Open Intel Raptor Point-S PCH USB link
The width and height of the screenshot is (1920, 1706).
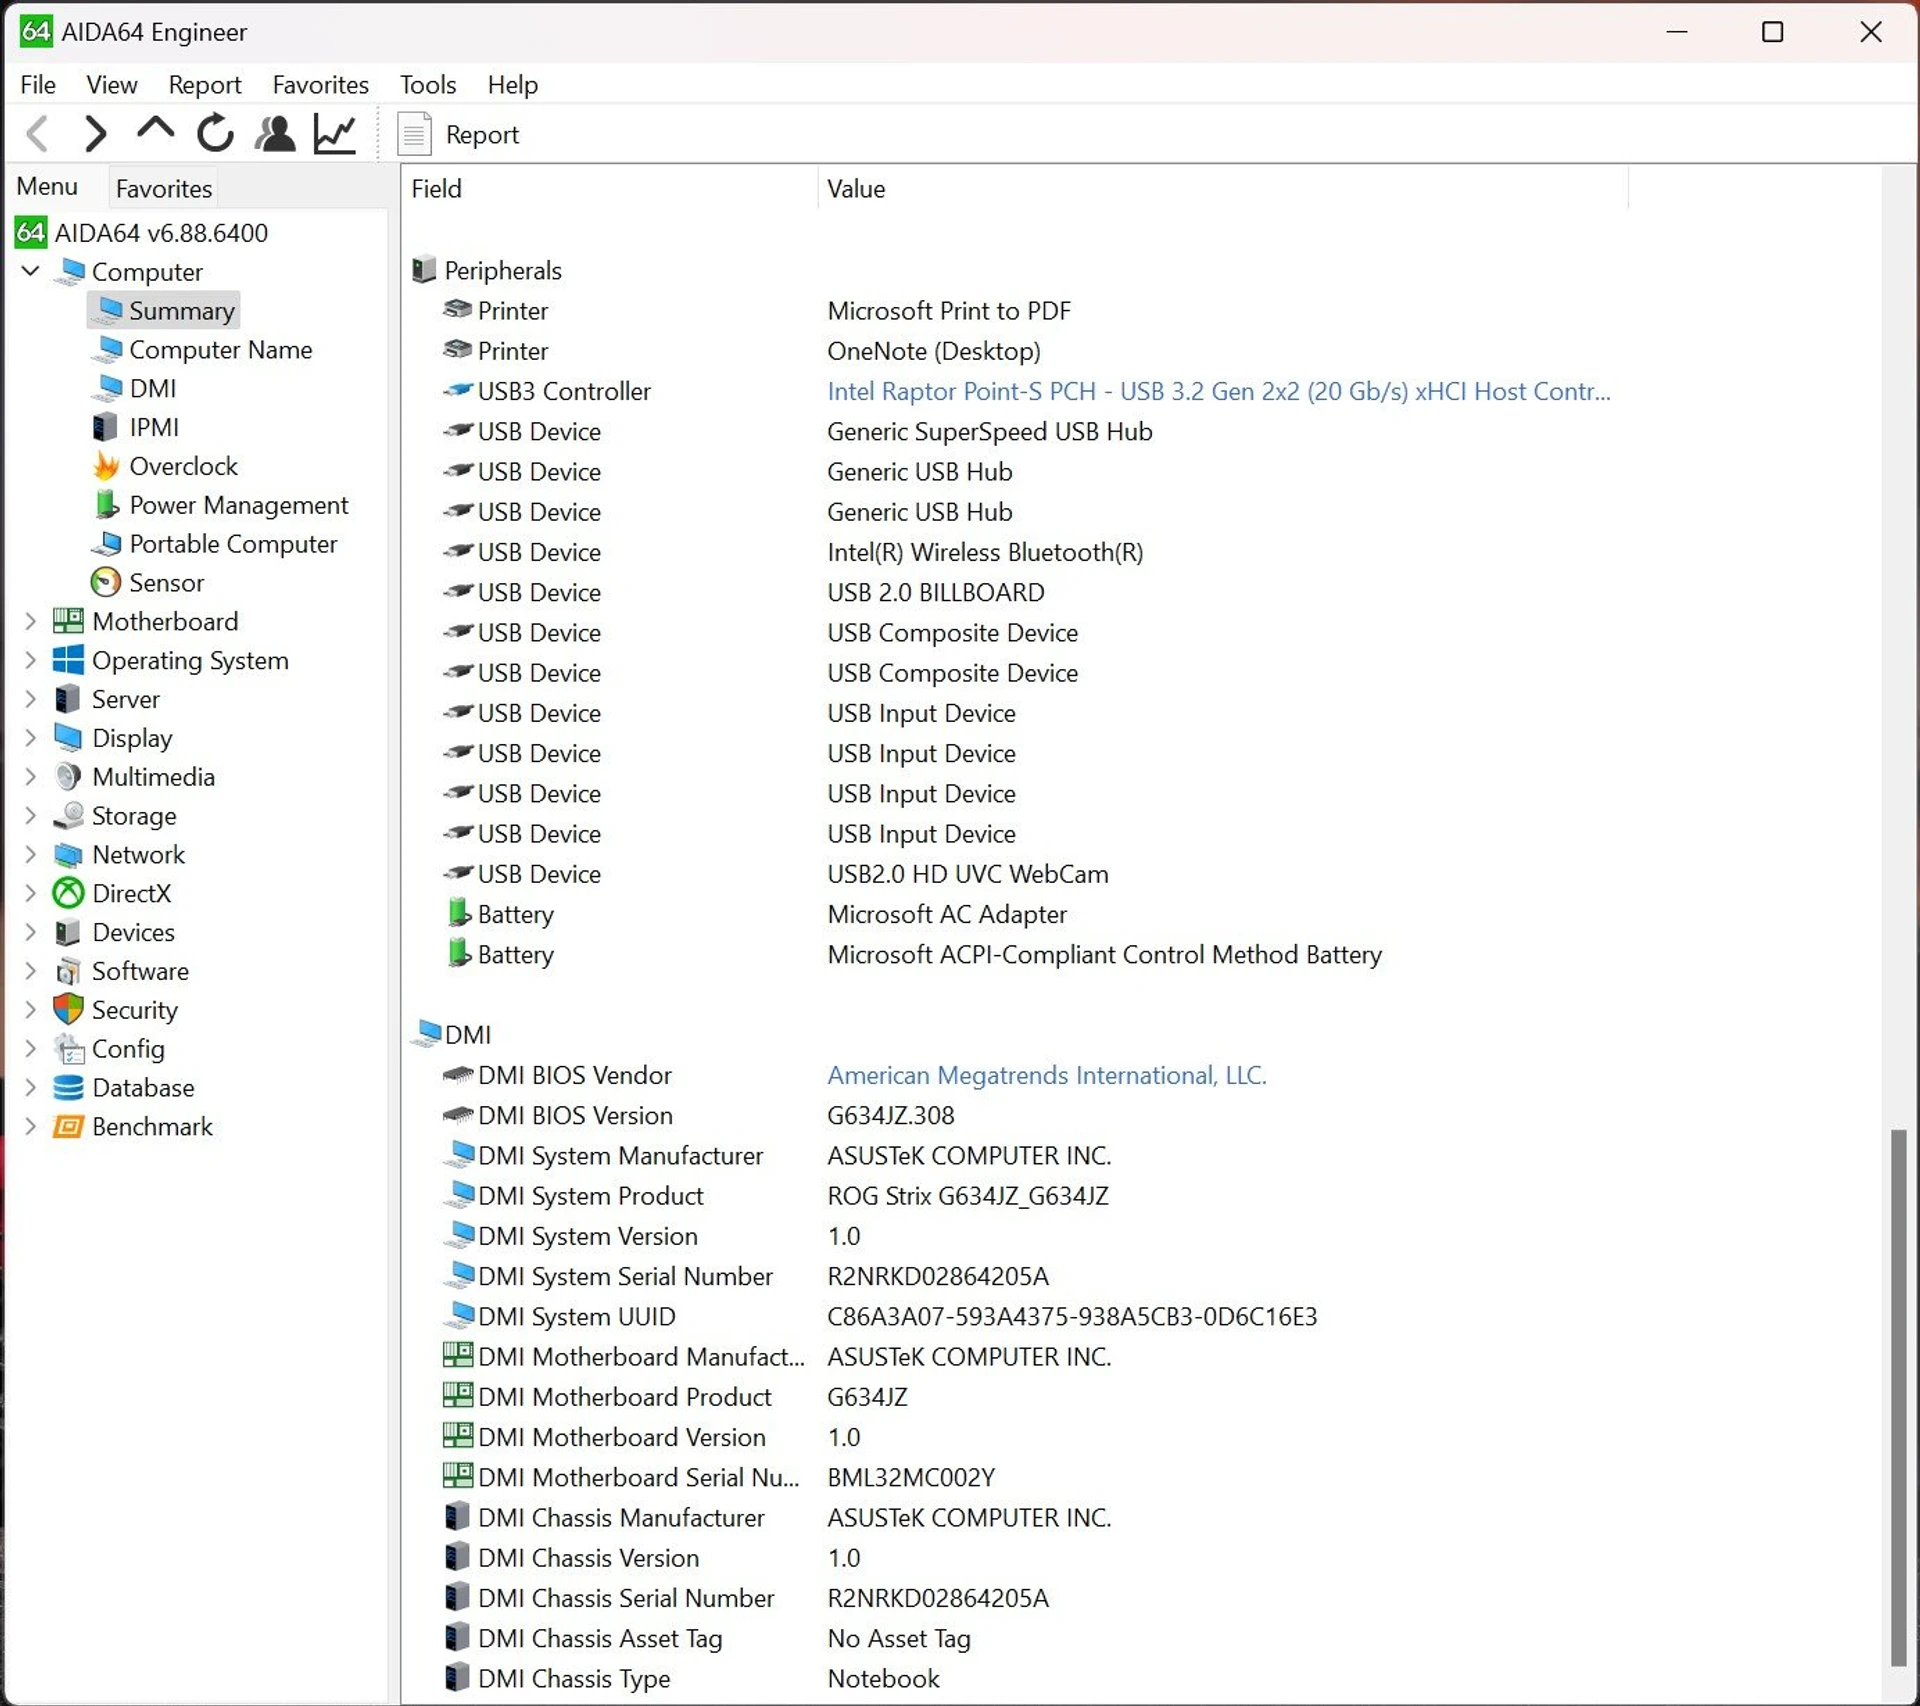click(x=1218, y=391)
